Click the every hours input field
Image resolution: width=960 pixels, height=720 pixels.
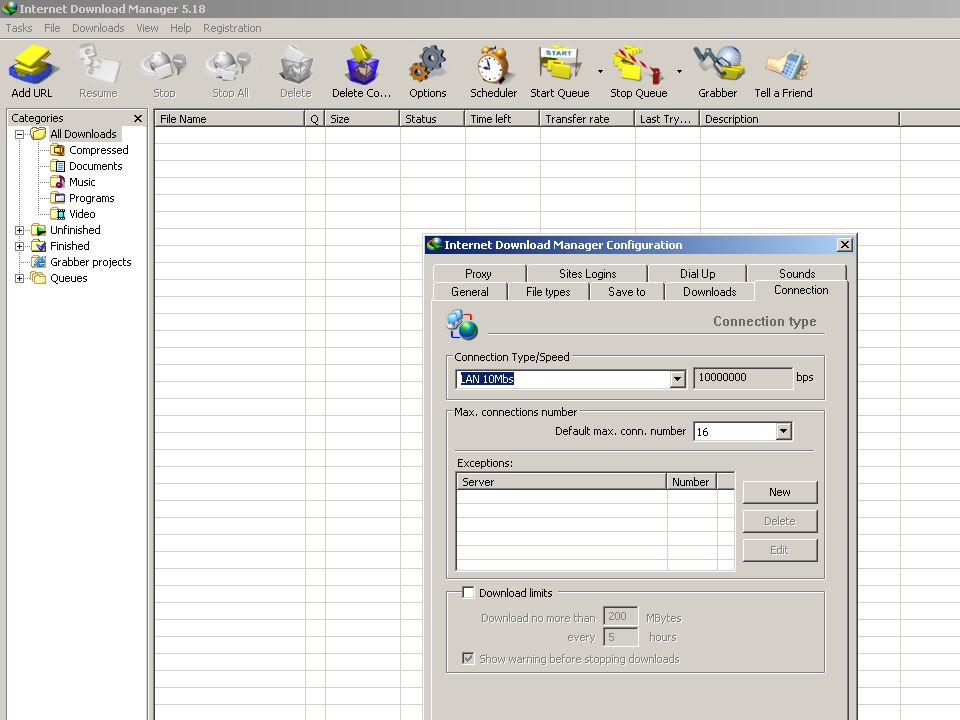click(620, 637)
